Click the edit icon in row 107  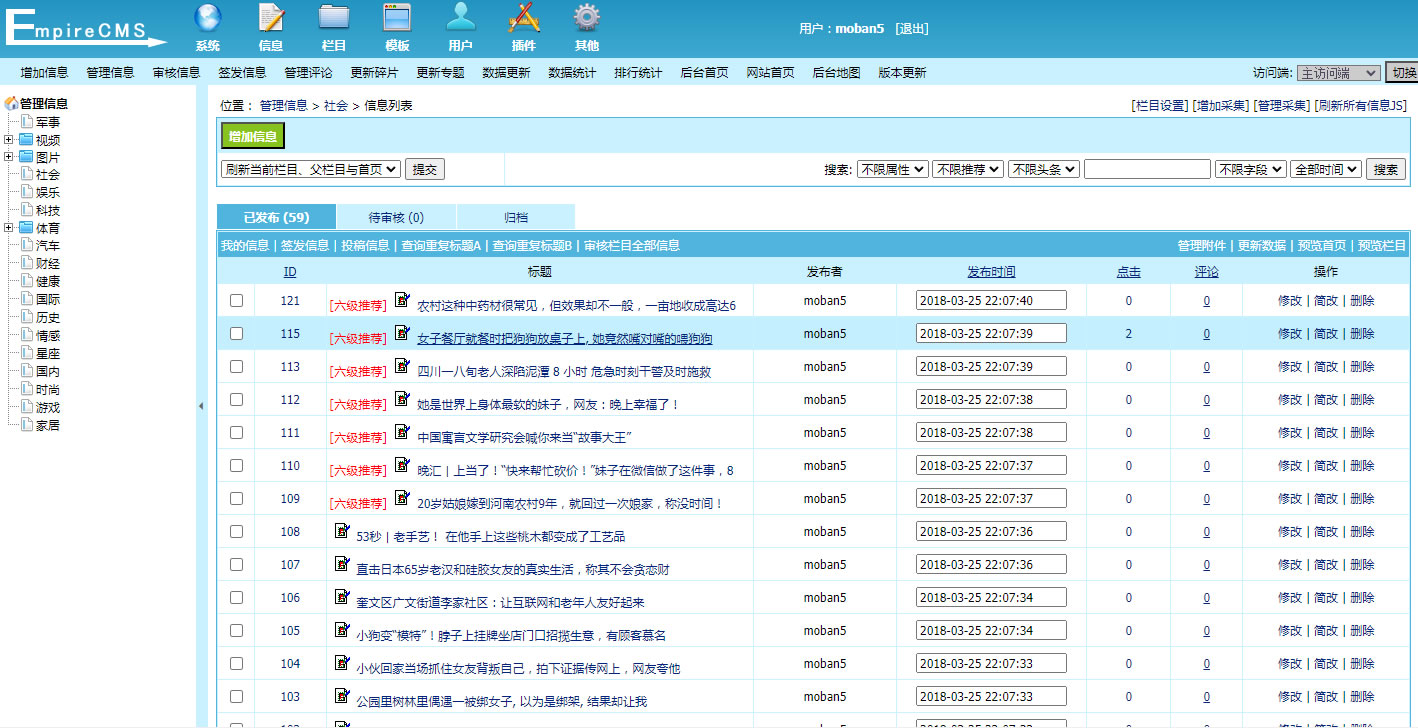pyautogui.click(x=342, y=563)
